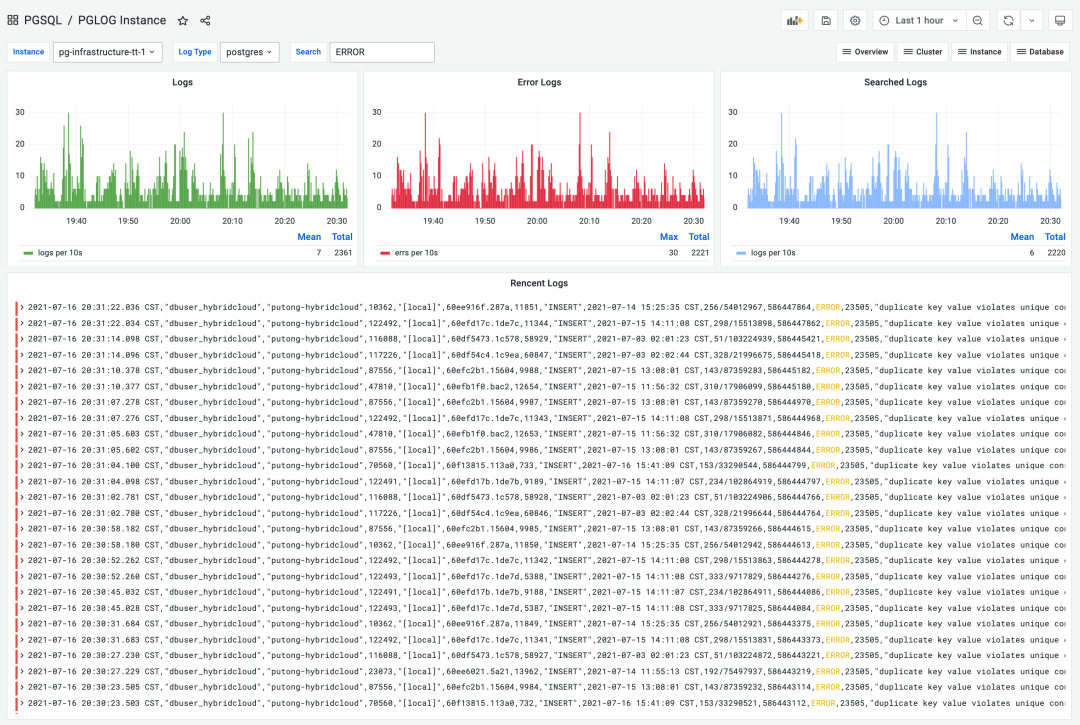Open dashboard settings gear
This screenshot has width=1080, height=725.
tap(855, 21)
